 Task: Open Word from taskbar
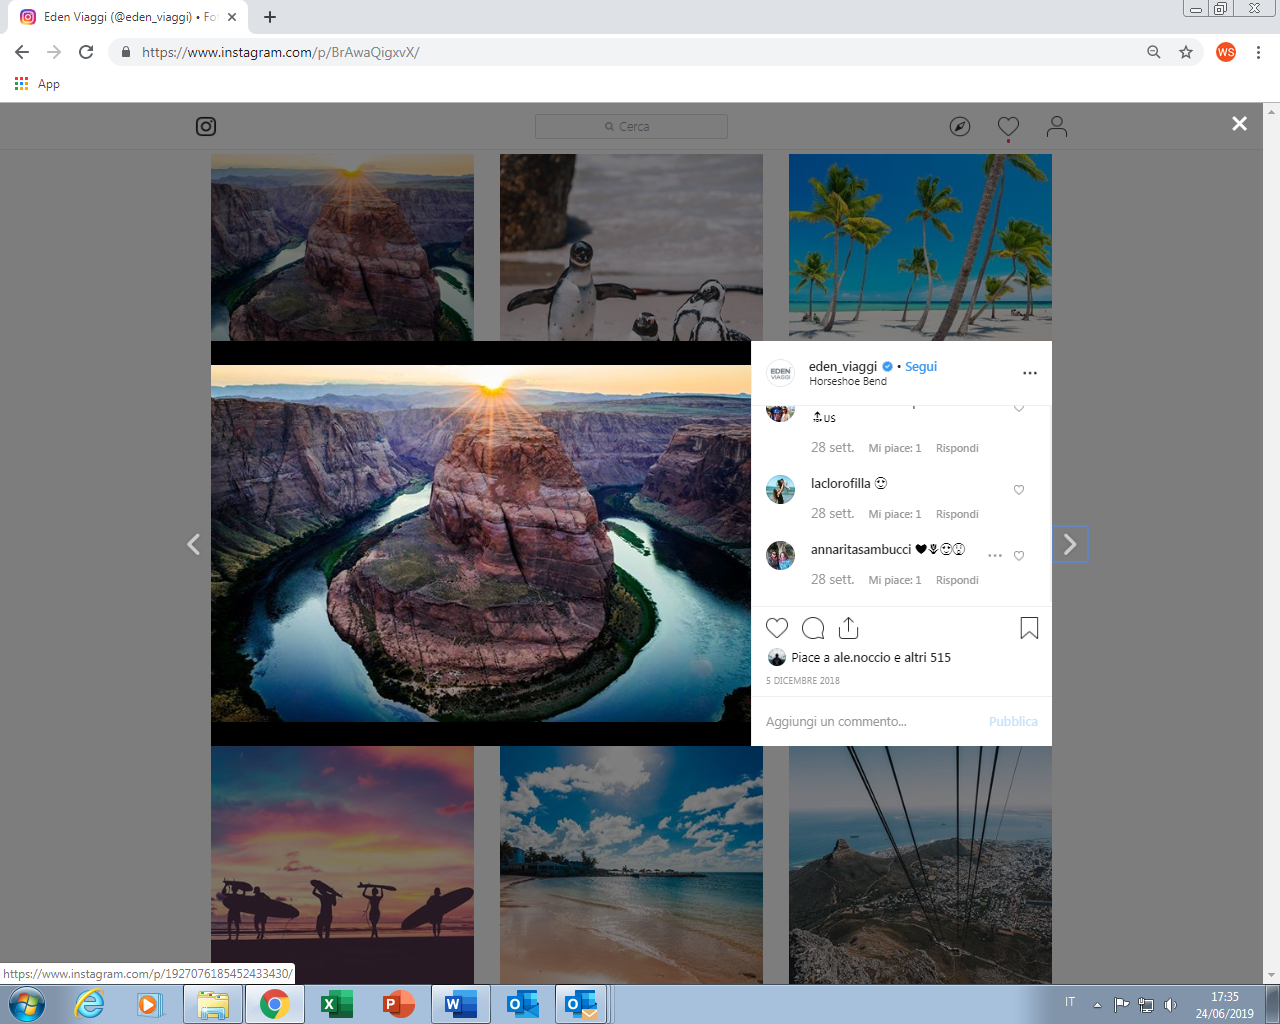tap(461, 1004)
